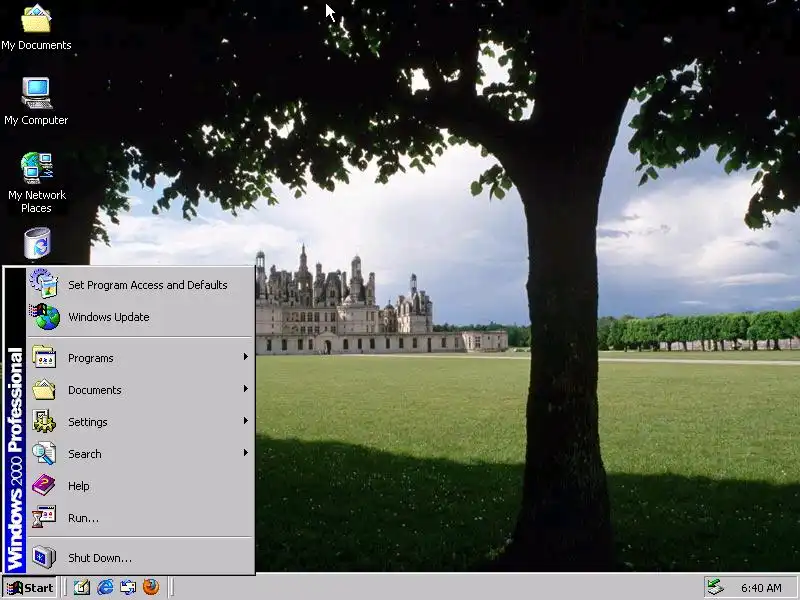Click the Documents label in Start menu

[95, 390]
